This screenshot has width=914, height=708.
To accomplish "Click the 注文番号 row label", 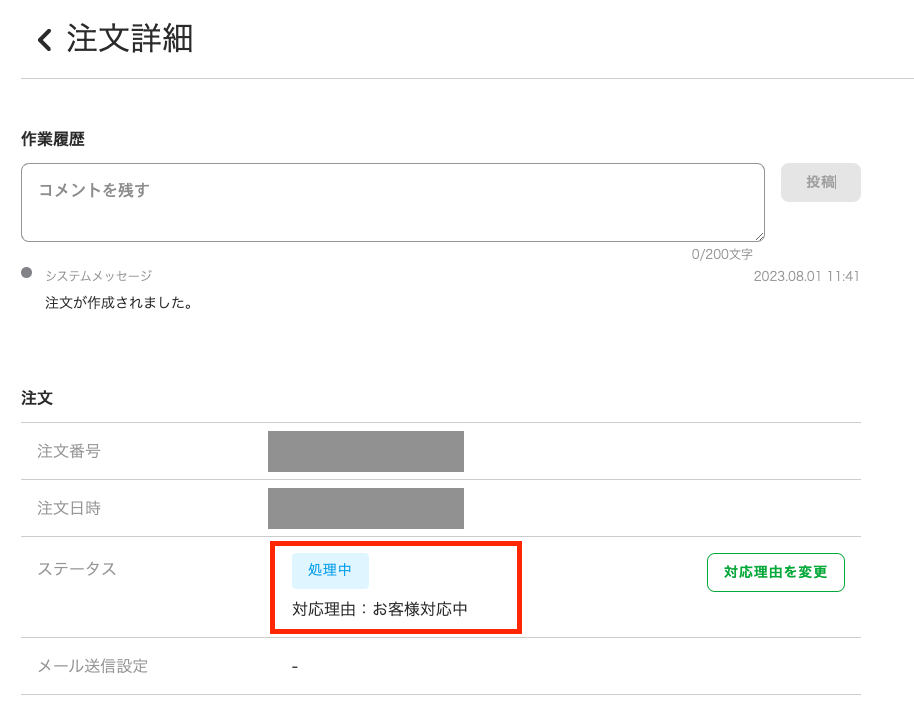I will [x=69, y=451].
